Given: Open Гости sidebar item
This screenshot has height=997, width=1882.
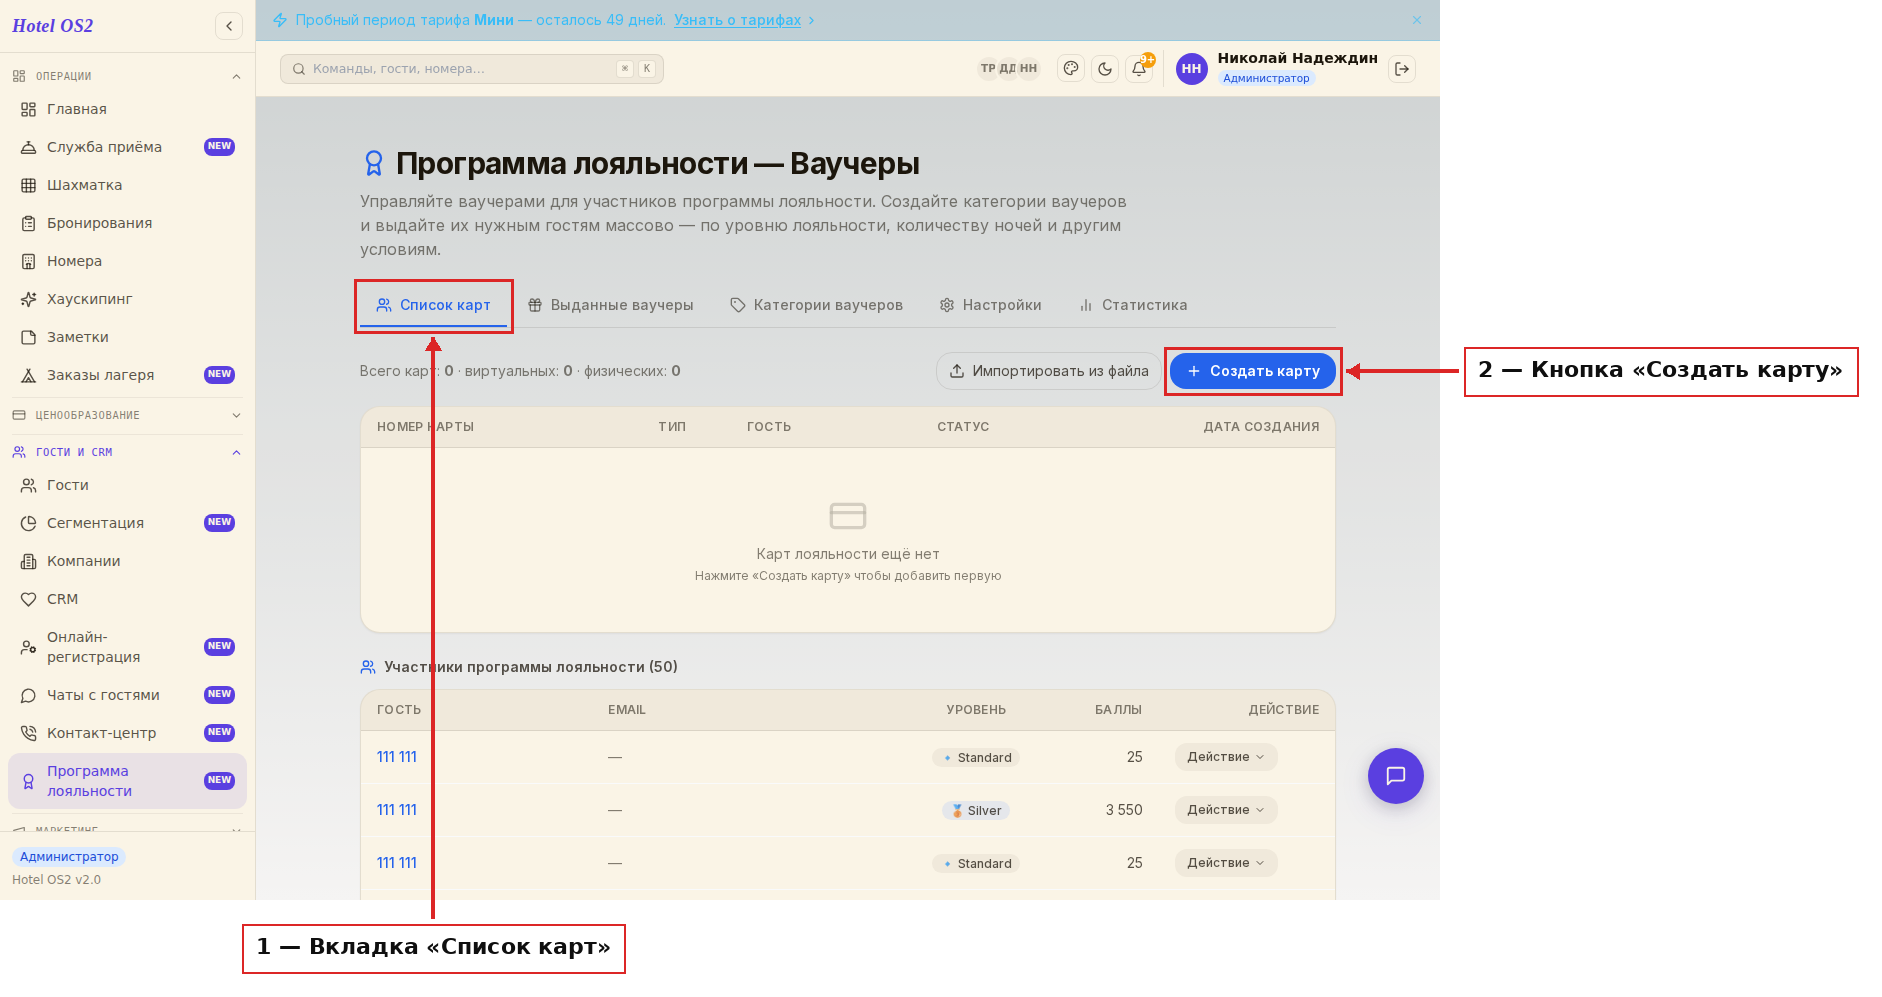Looking at the screenshot, I should click(x=127, y=485).
